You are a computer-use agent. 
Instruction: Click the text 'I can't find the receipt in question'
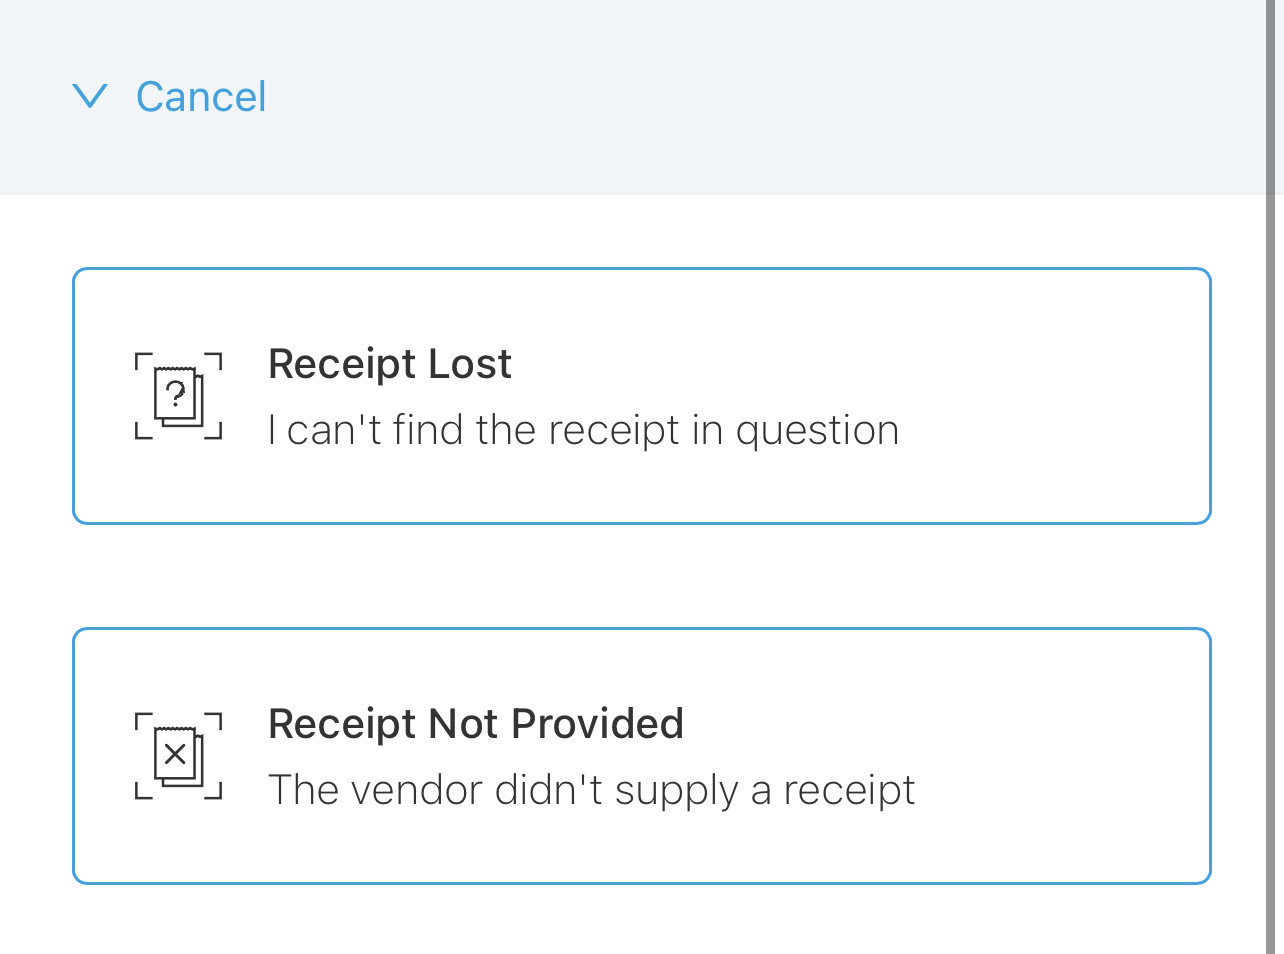pos(583,429)
